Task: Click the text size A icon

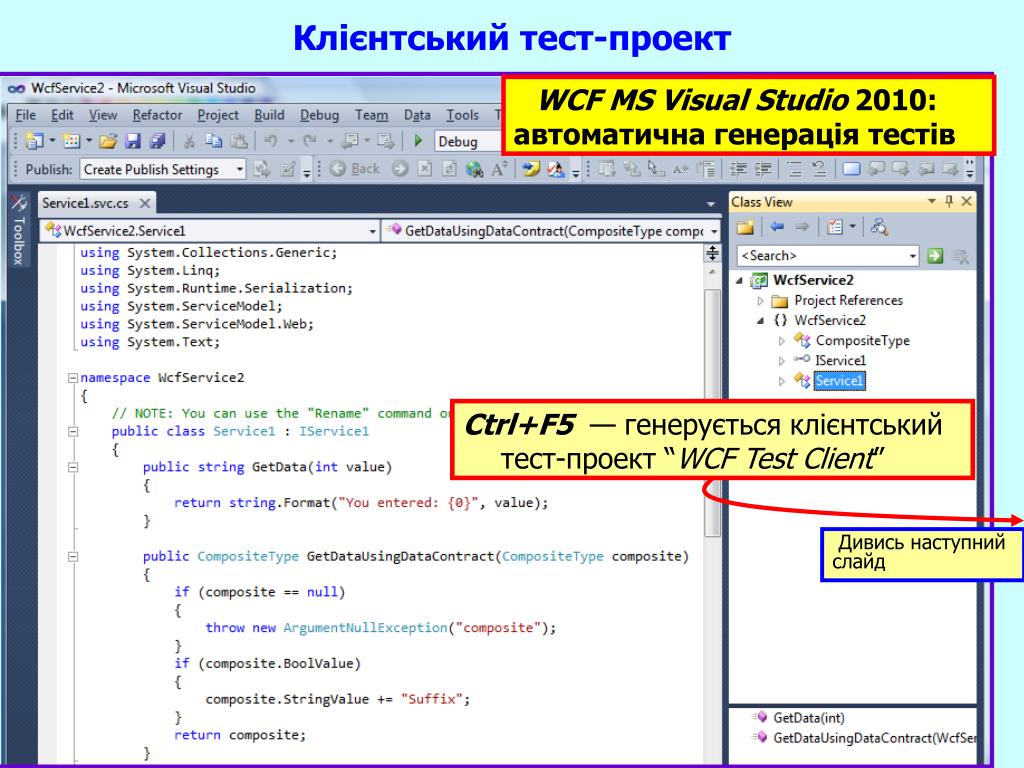Action: click(500, 169)
